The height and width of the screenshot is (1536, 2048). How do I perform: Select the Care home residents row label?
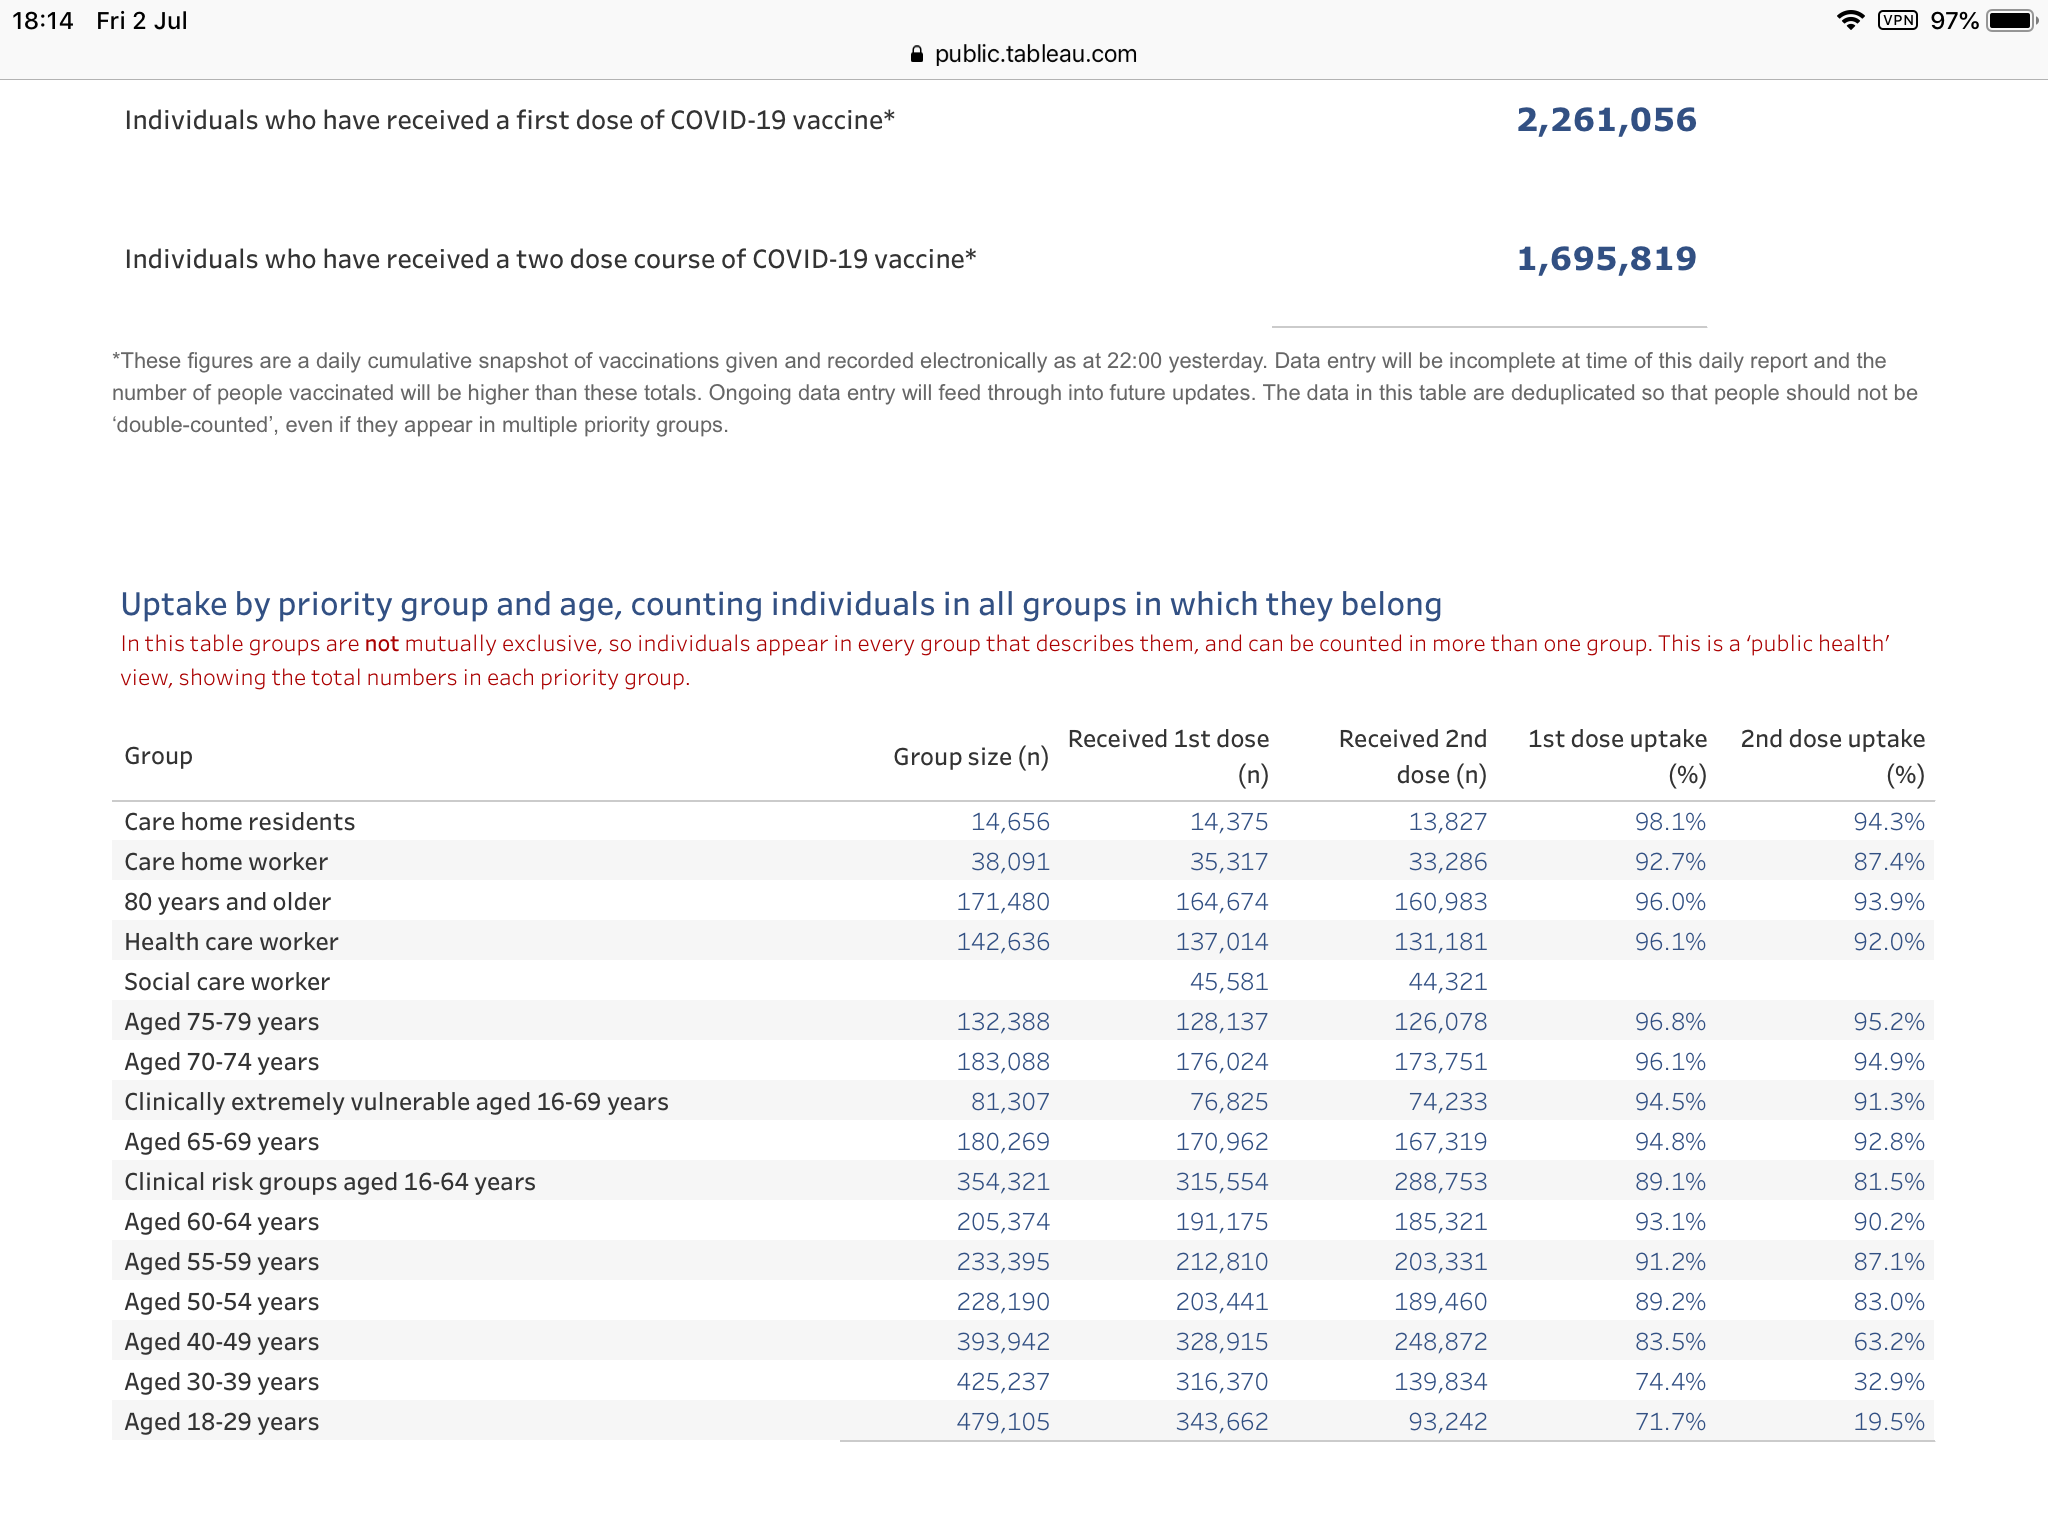tap(239, 822)
